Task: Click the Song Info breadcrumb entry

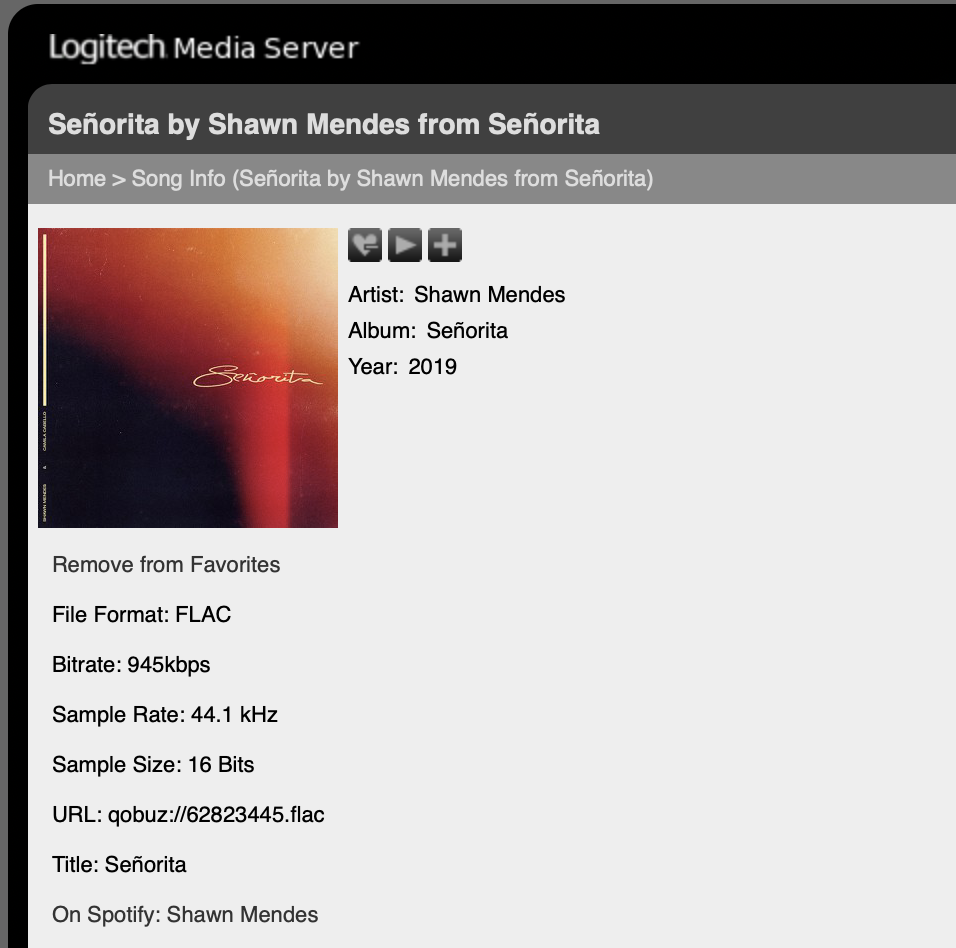Action: tap(392, 179)
